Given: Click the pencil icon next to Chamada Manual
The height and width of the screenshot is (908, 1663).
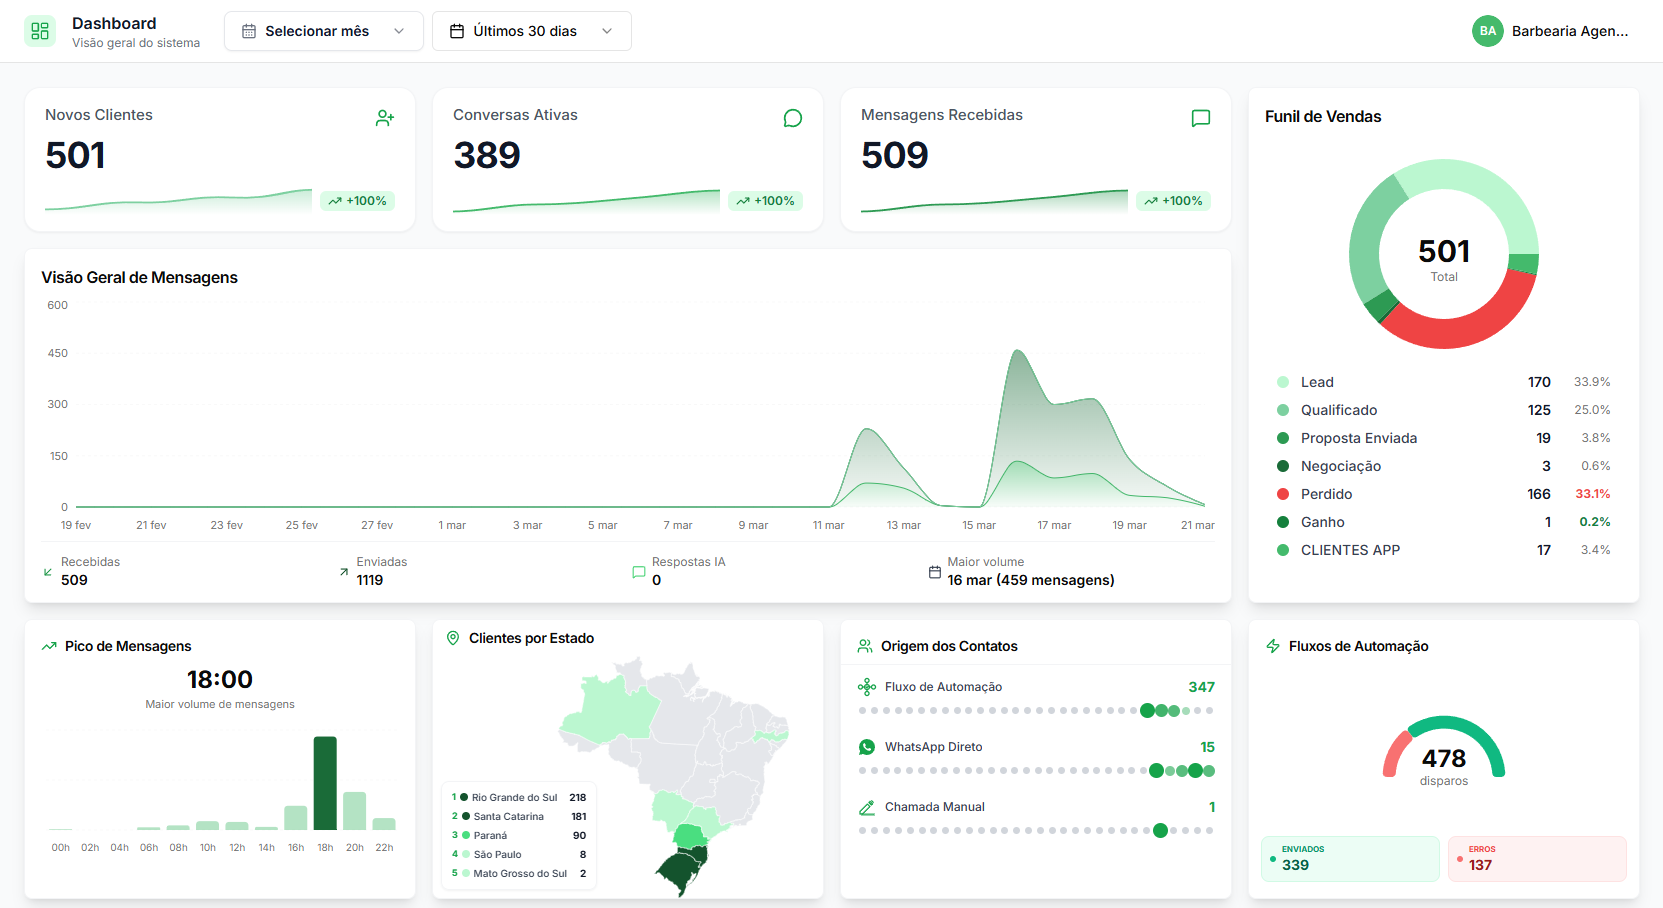Looking at the screenshot, I should (865, 806).
